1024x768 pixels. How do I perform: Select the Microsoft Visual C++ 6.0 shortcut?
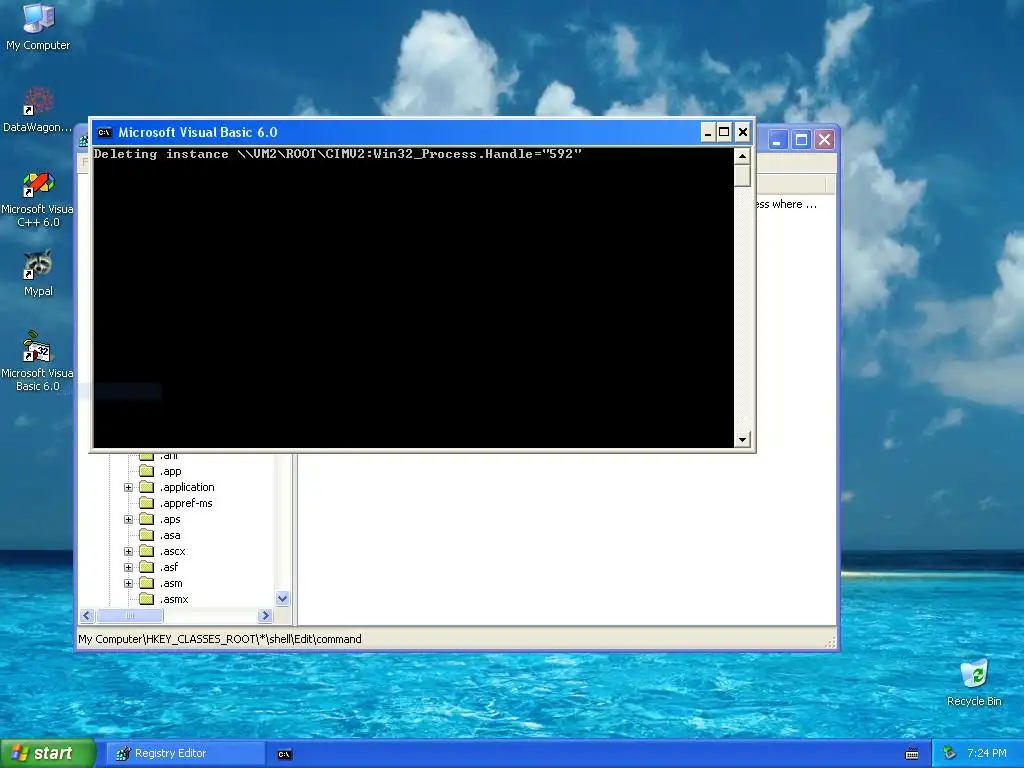38,199
